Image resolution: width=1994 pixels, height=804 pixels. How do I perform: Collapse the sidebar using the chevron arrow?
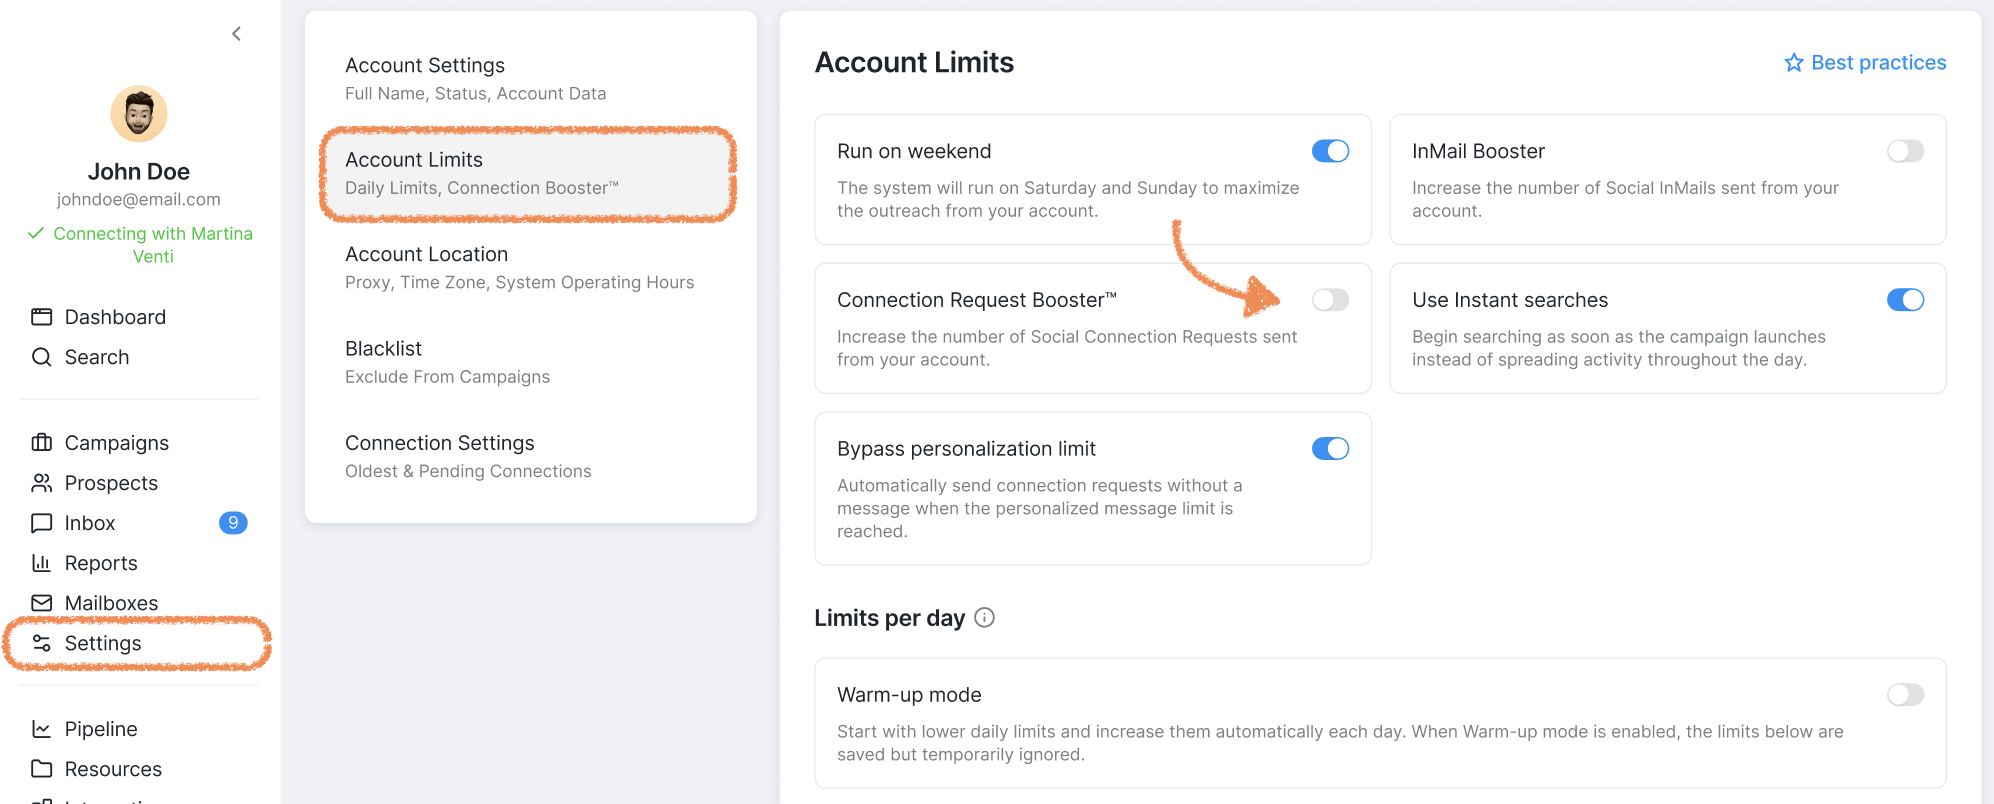click(236, 34)
